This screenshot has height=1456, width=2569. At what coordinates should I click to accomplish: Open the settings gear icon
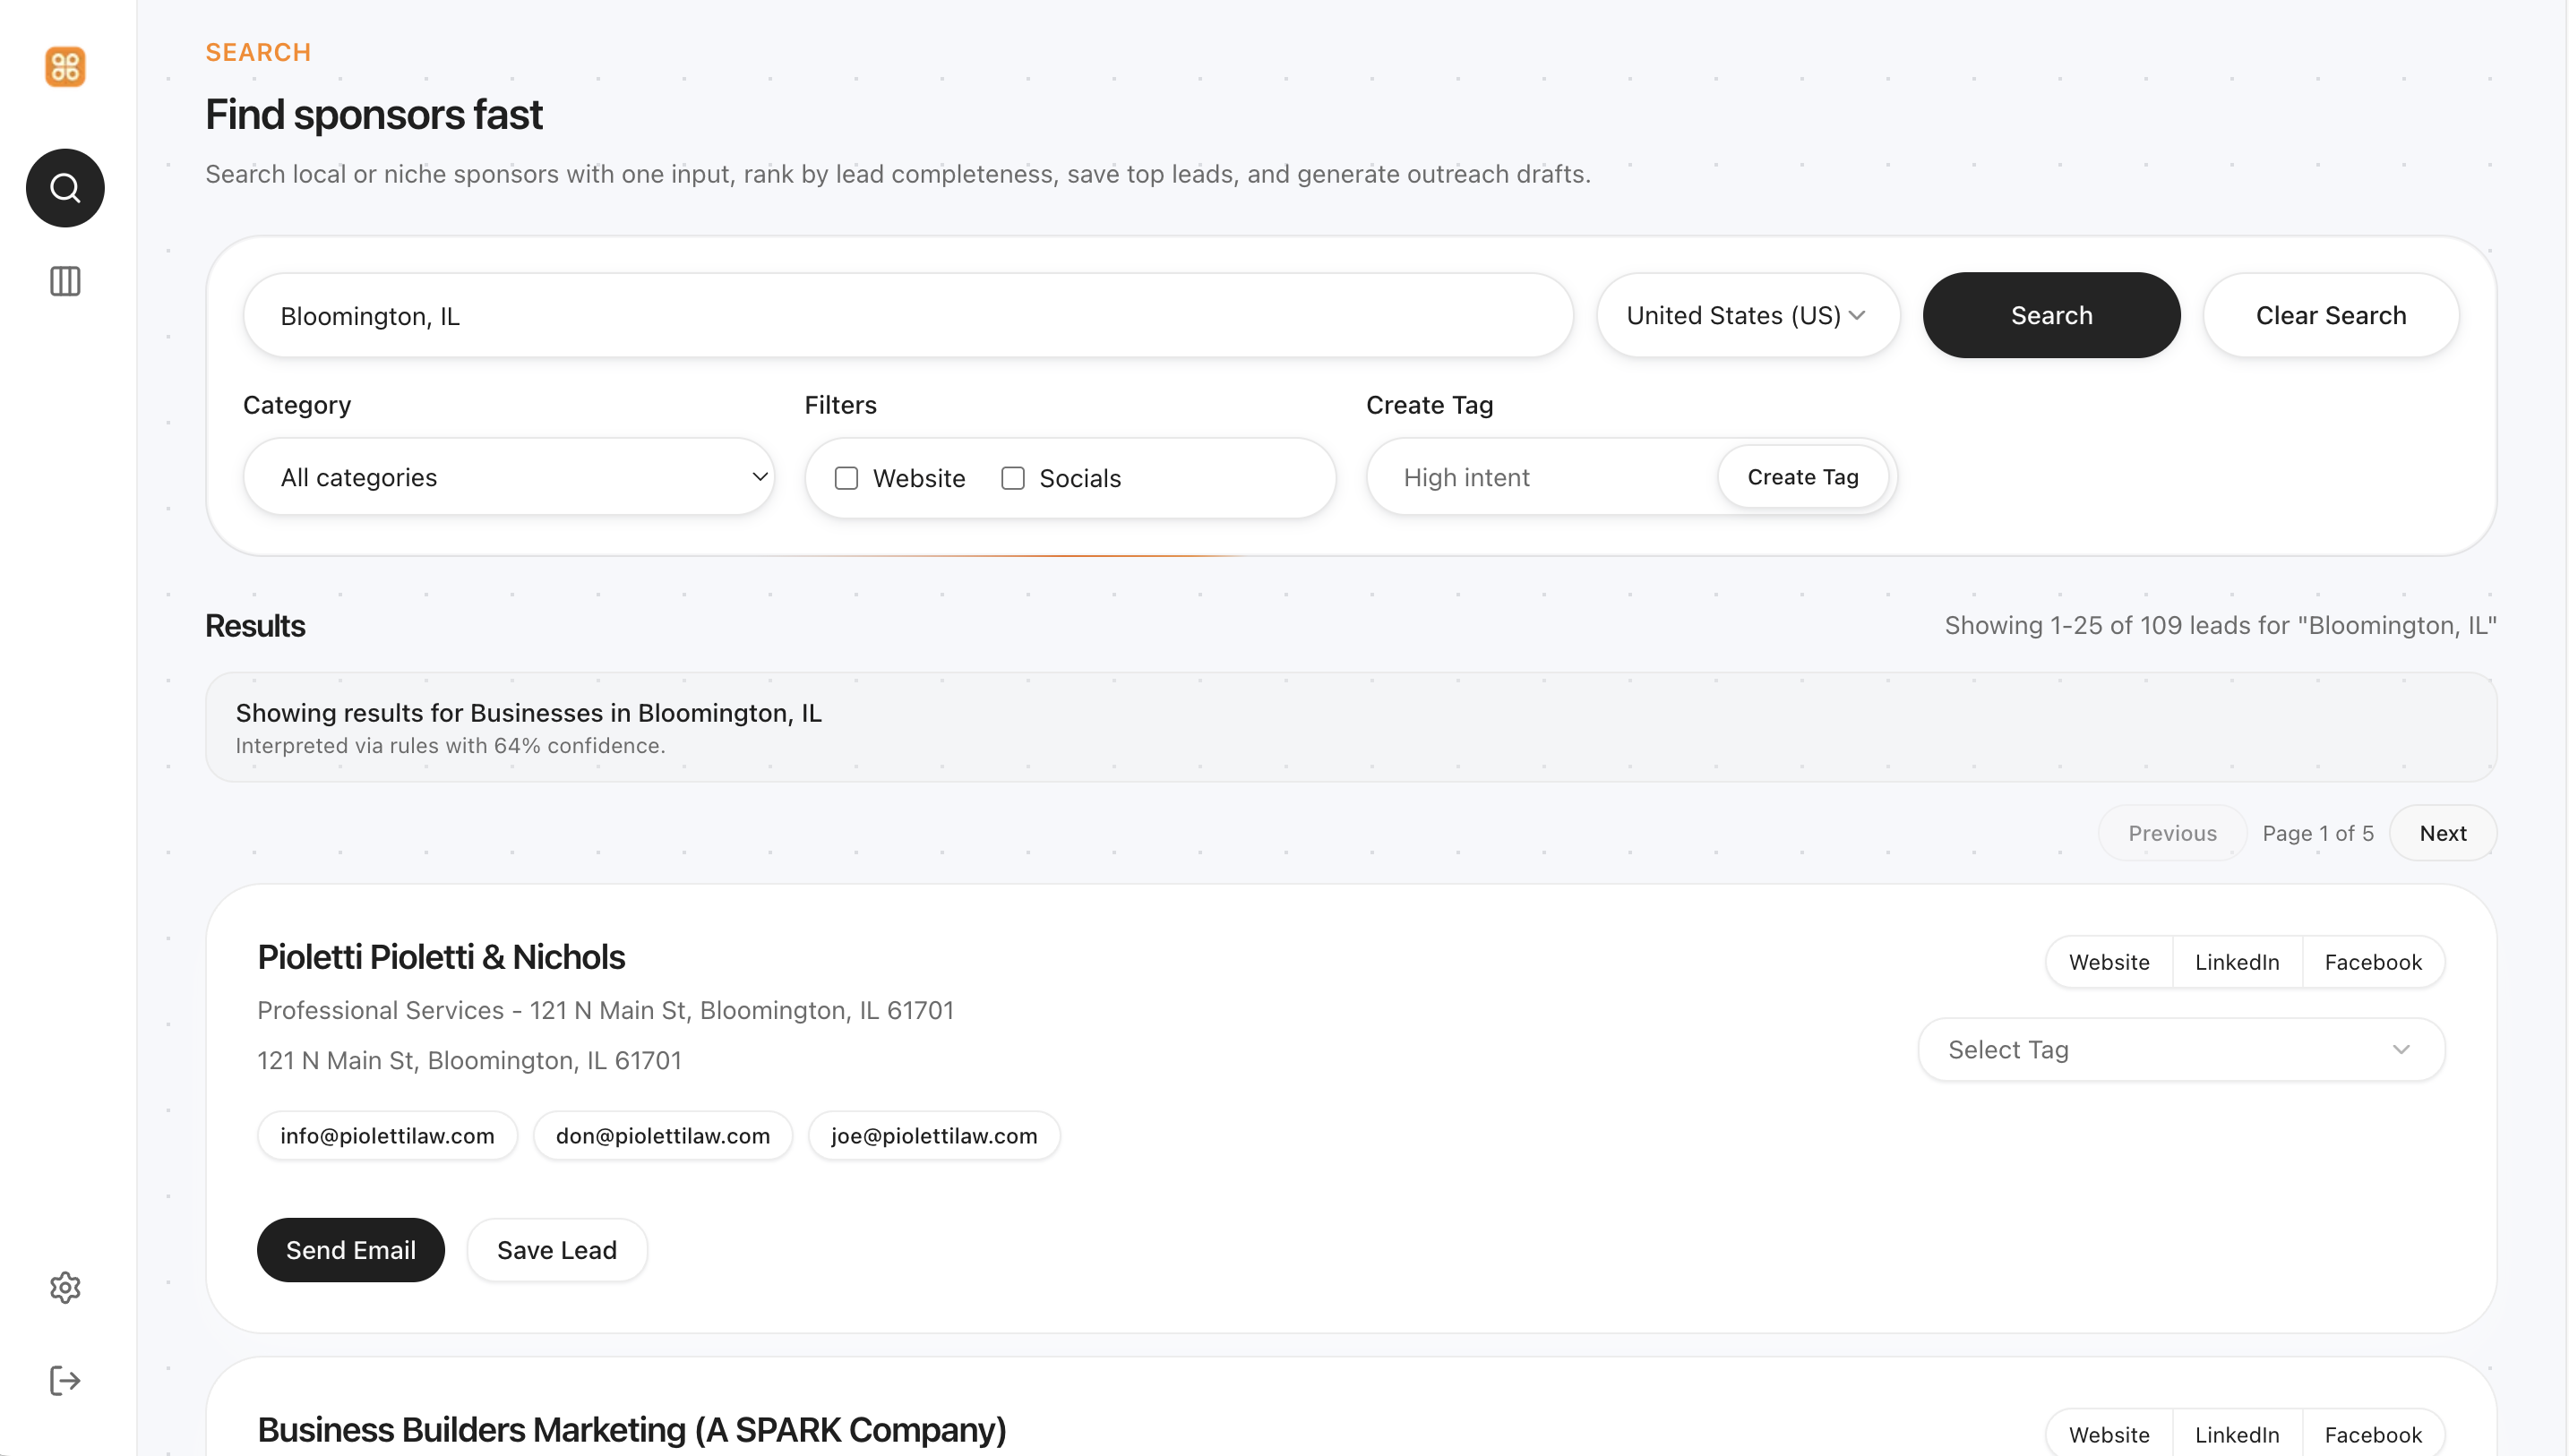click(65, 1287)
